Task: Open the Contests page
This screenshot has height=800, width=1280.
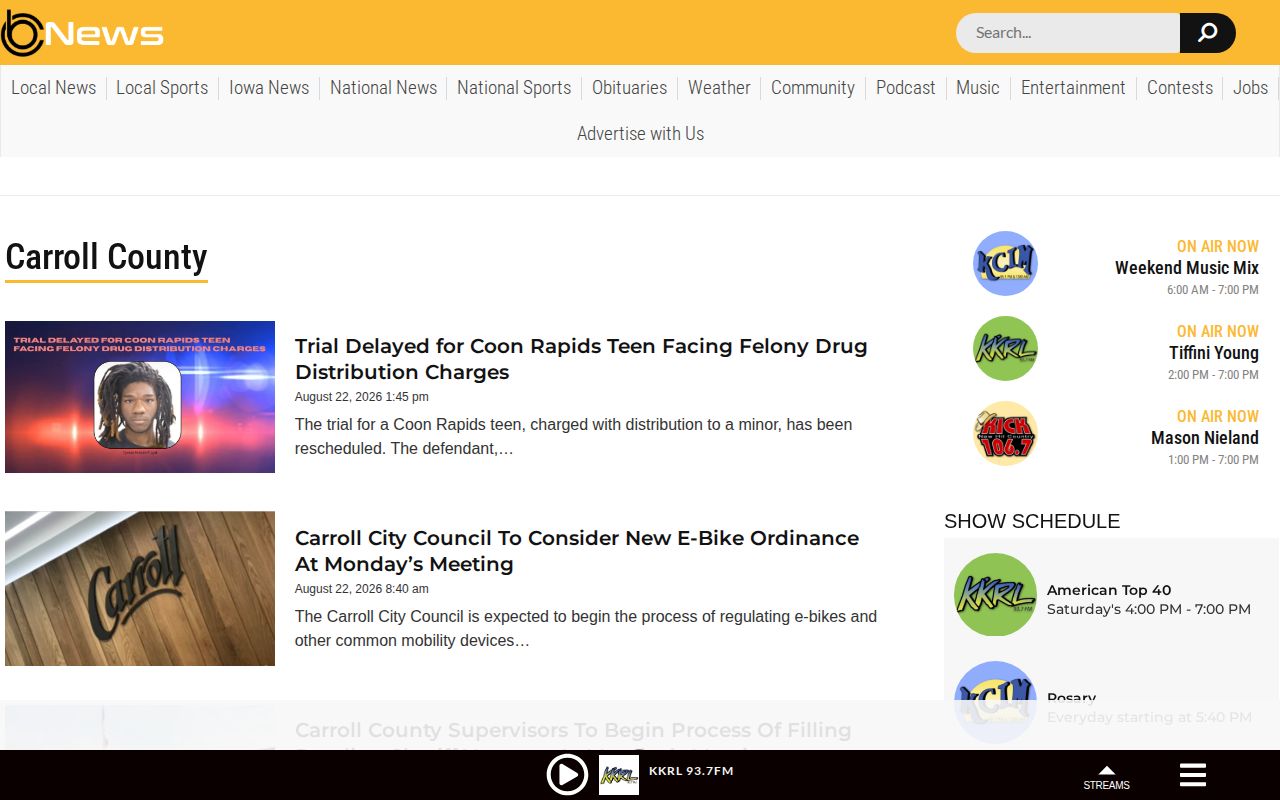Action: pos(1180,88)
